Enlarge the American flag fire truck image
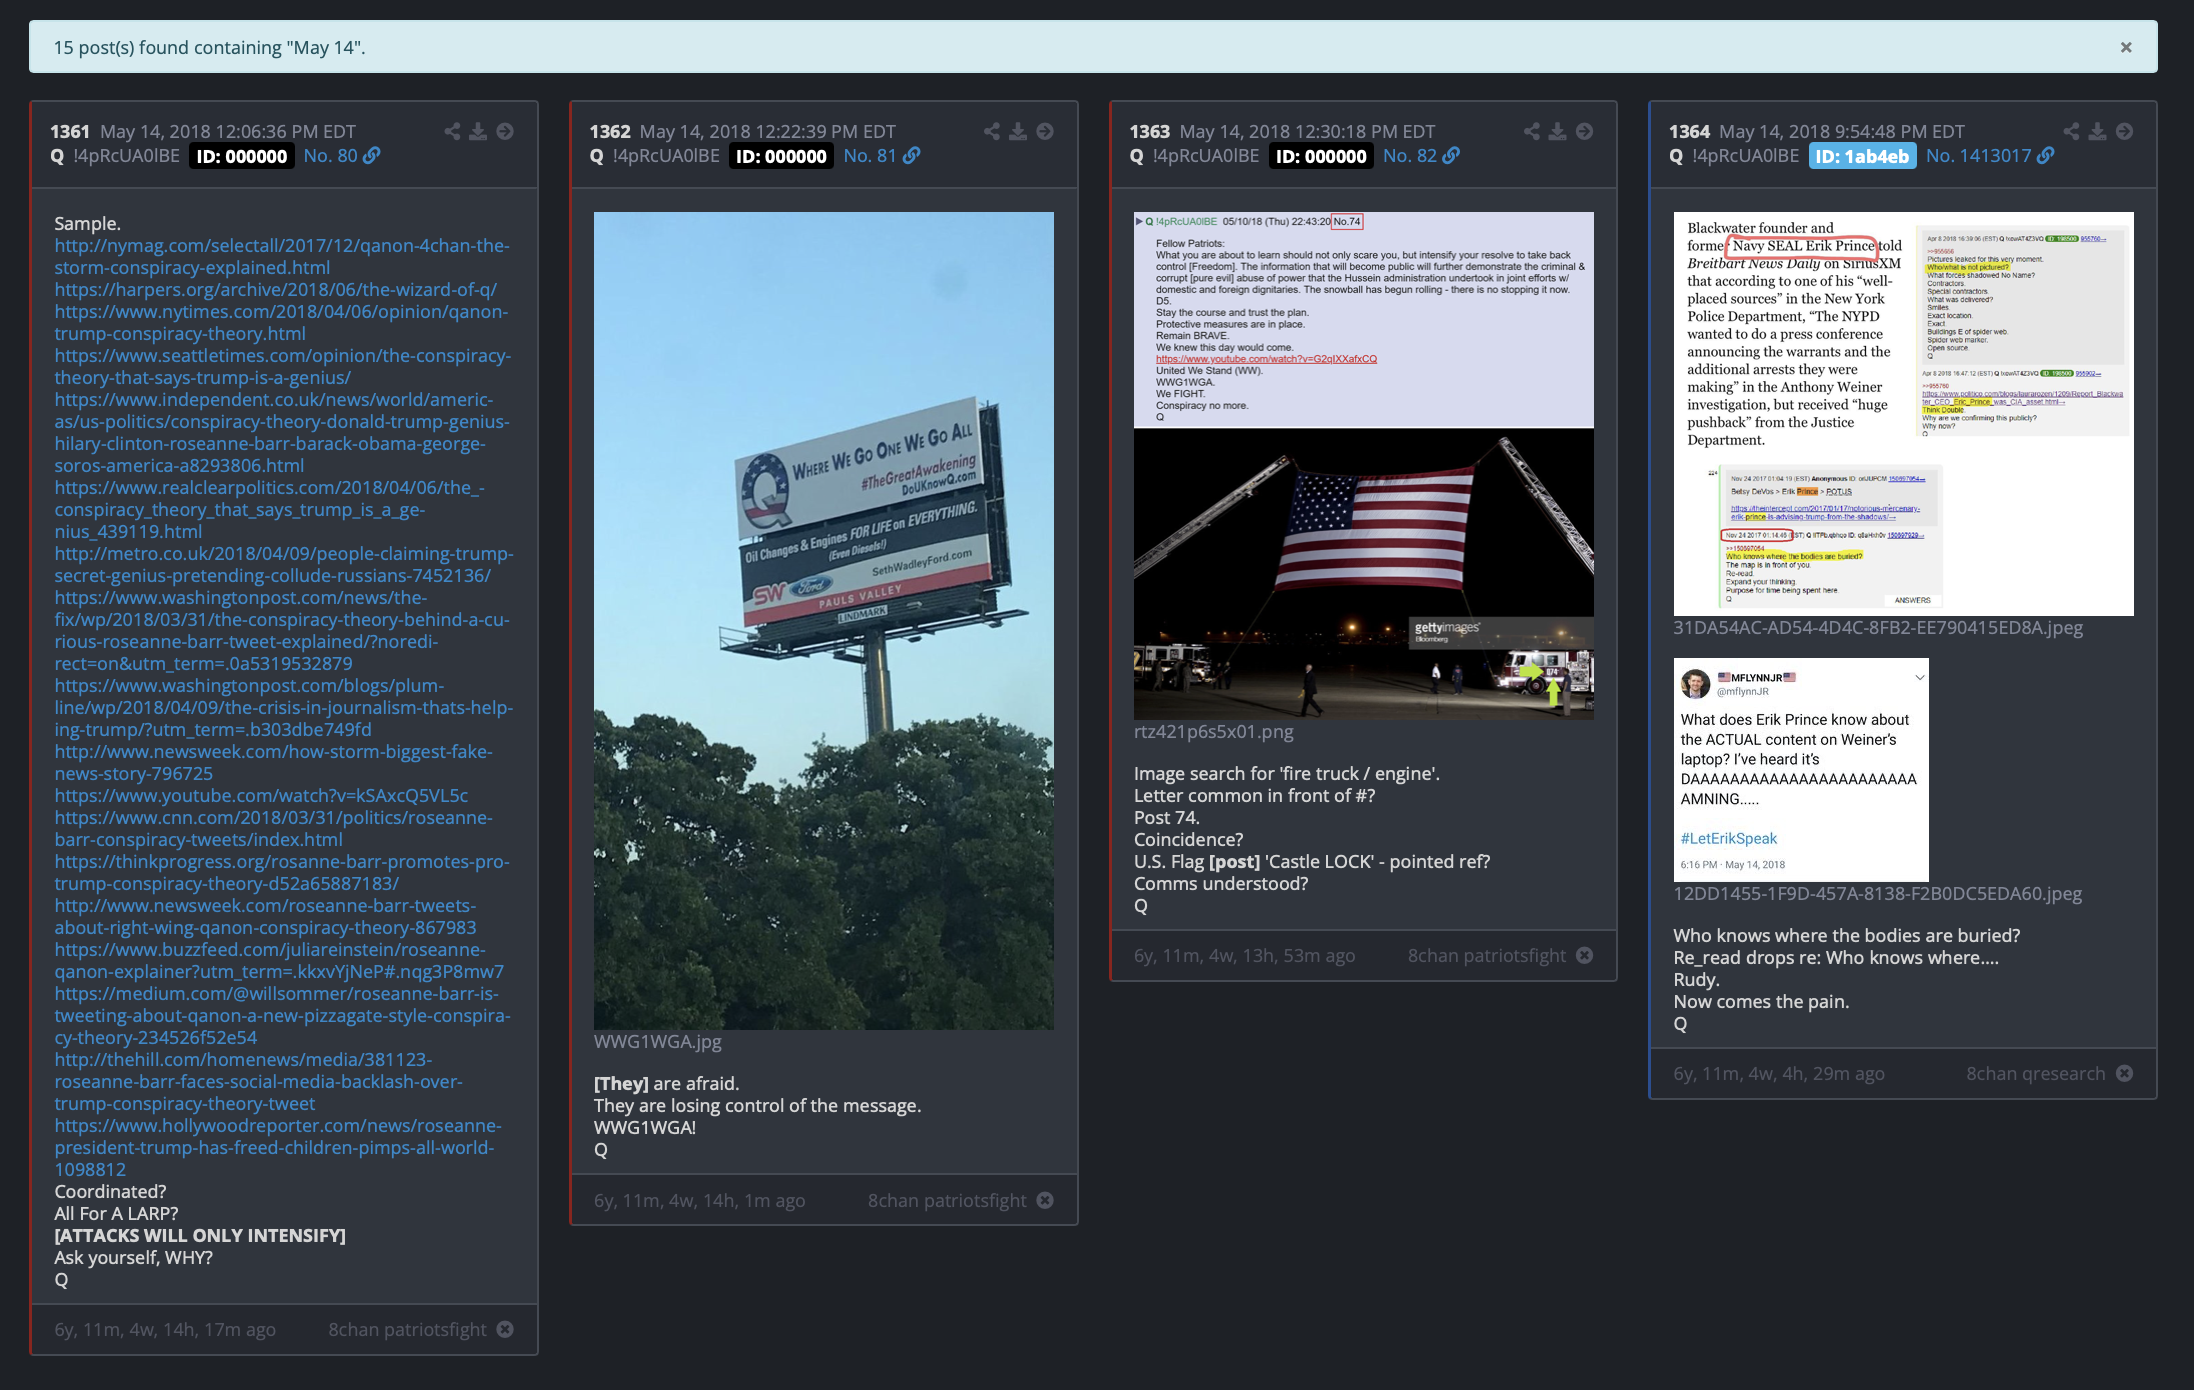 tap(1363, 466)
